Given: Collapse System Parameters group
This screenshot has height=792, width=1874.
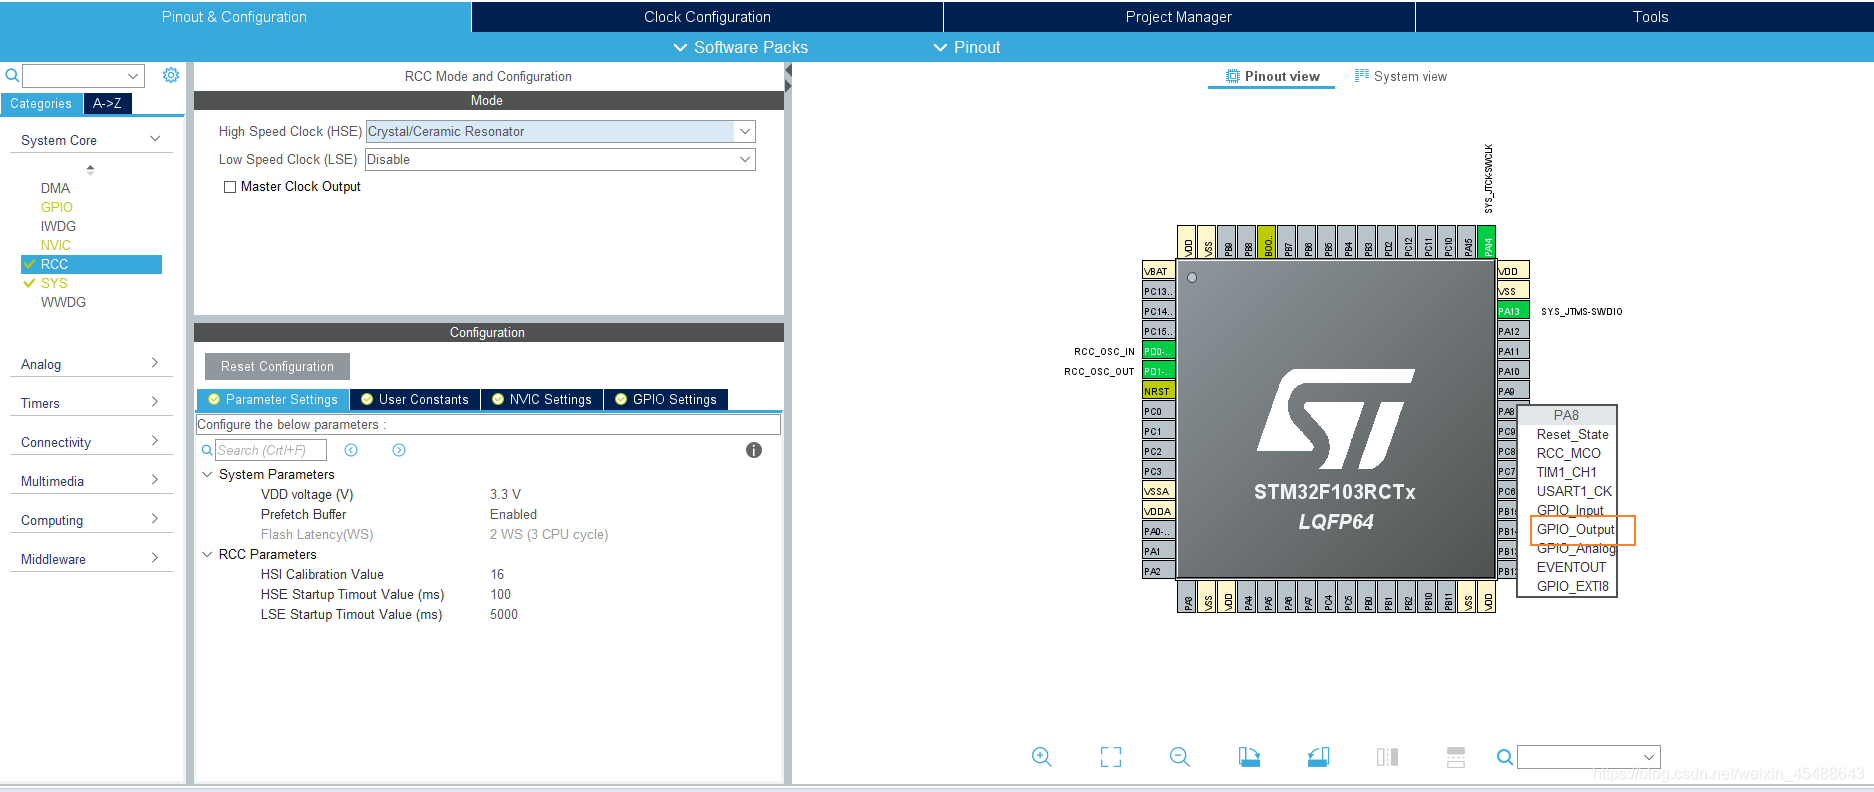Looking at the screenshot, I should pyautogui.click(x=207, y=474).
